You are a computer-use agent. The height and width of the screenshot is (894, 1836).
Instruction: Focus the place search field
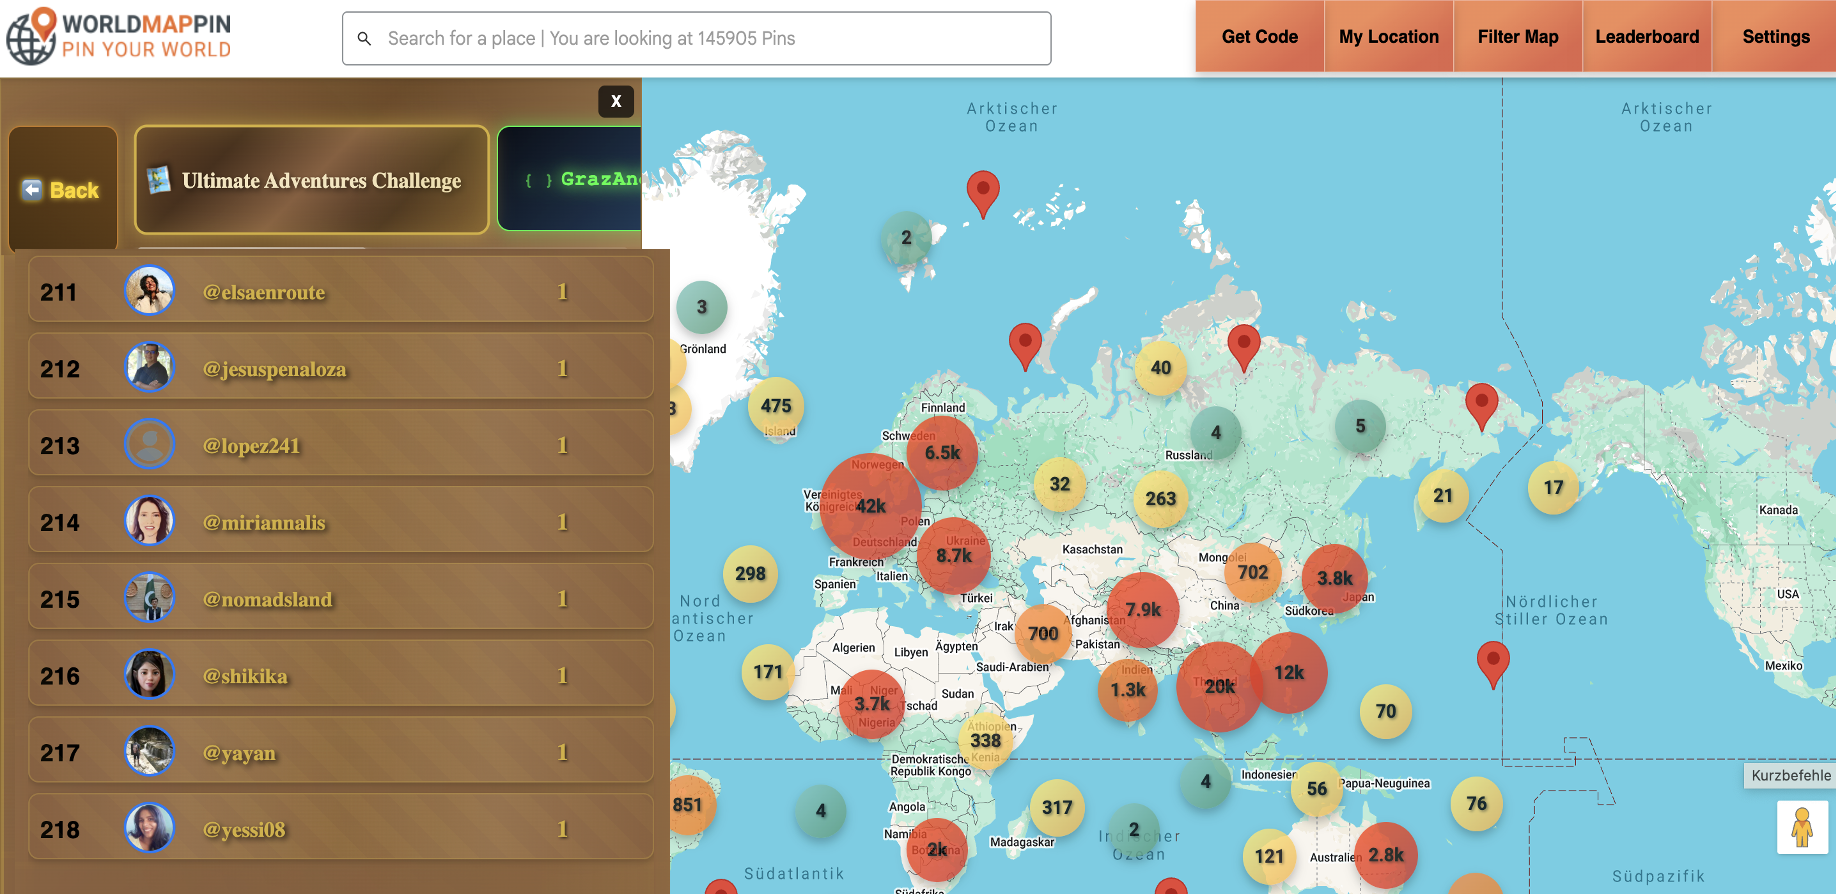click(x=696, y=39)
